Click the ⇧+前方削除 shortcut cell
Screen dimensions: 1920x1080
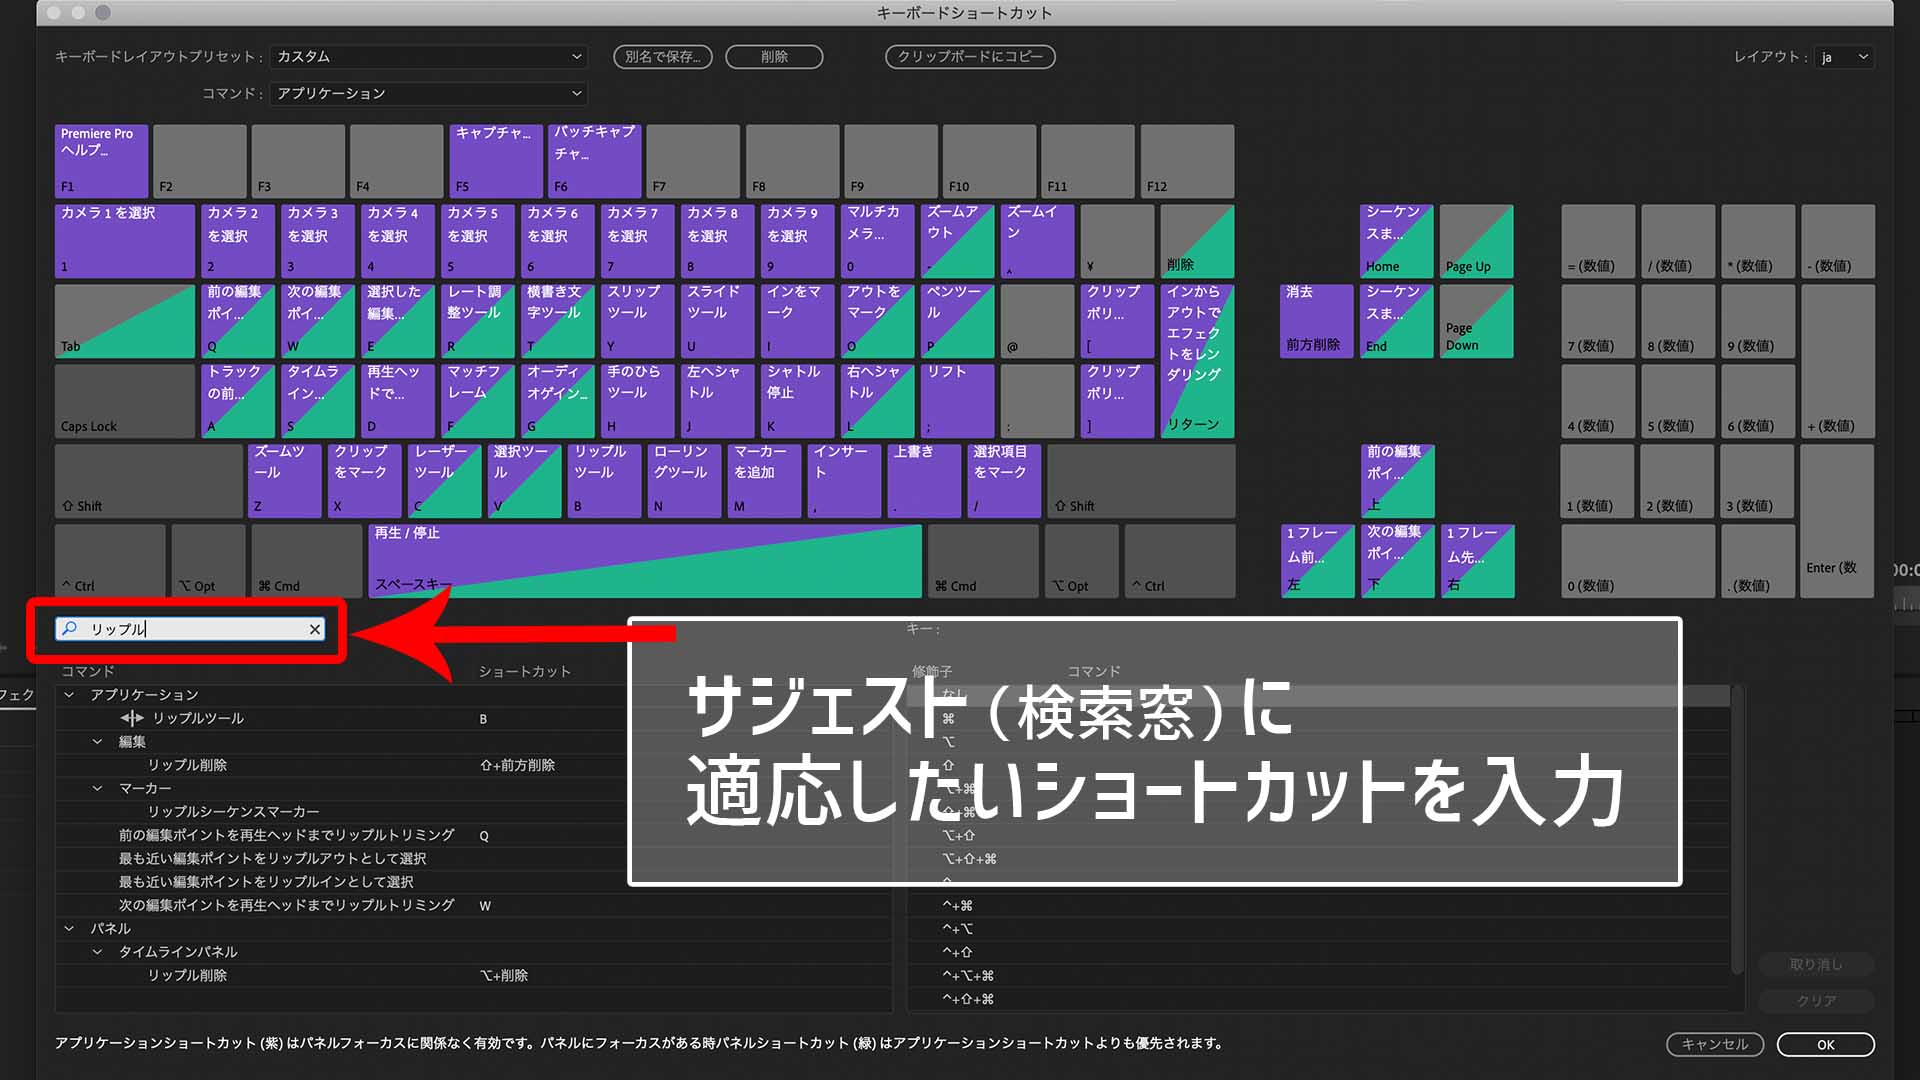pyautogui.click(x=518, y=765)
